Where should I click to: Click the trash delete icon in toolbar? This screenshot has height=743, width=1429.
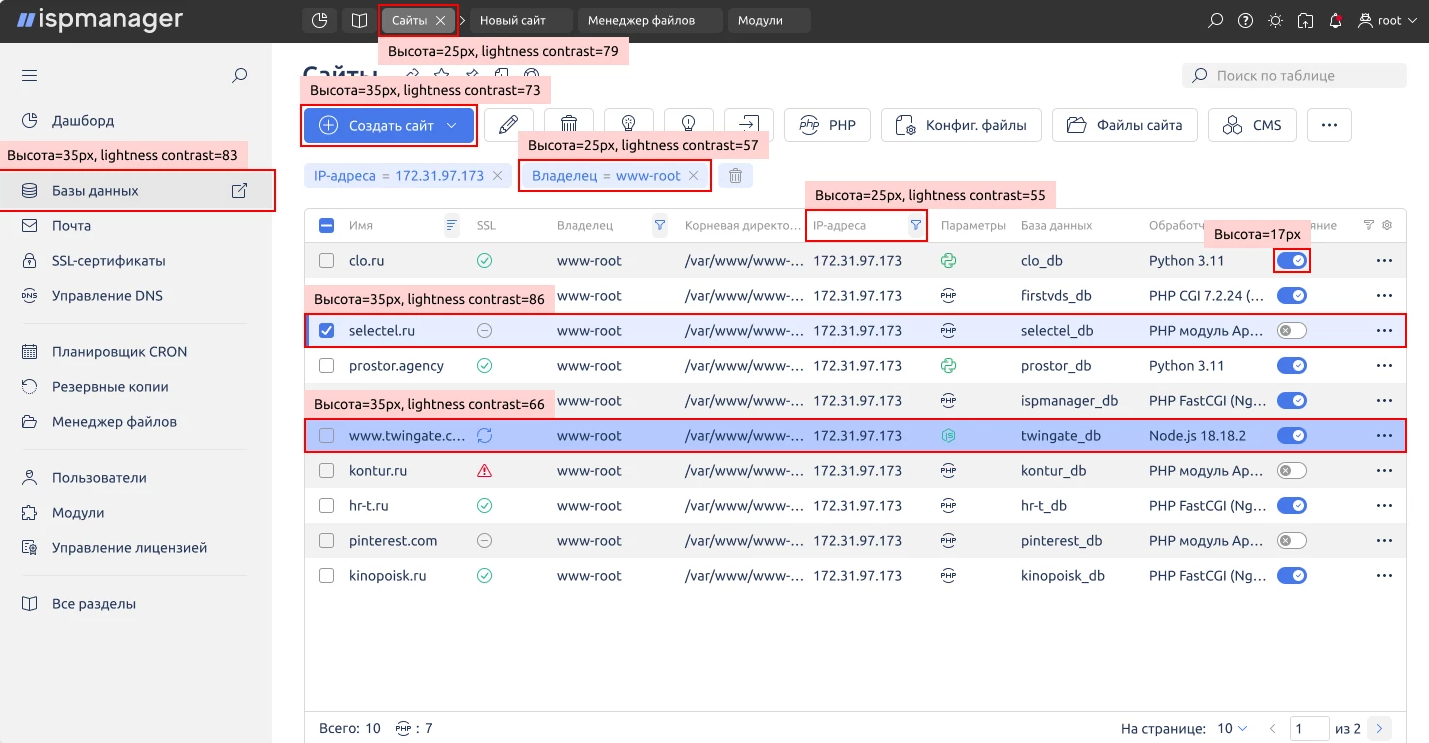569,125
